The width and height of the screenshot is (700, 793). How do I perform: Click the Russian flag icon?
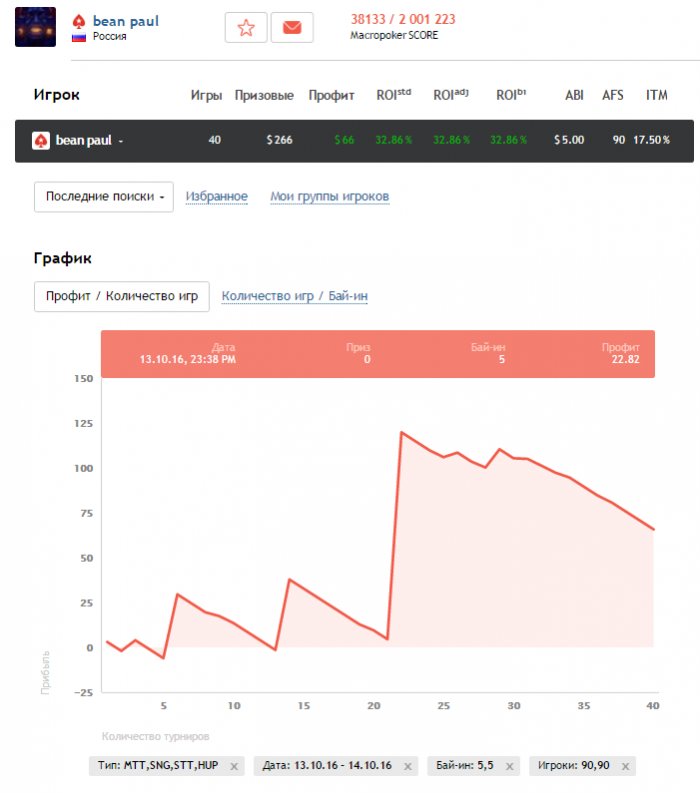[x=78, y=37]
